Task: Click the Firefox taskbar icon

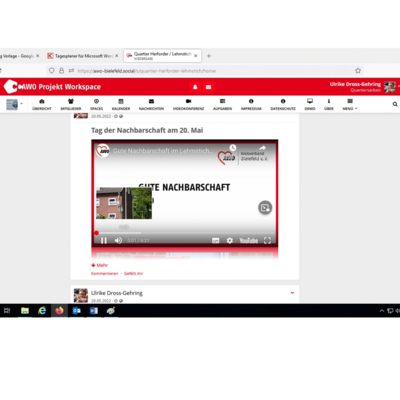Action: (59, 311)
